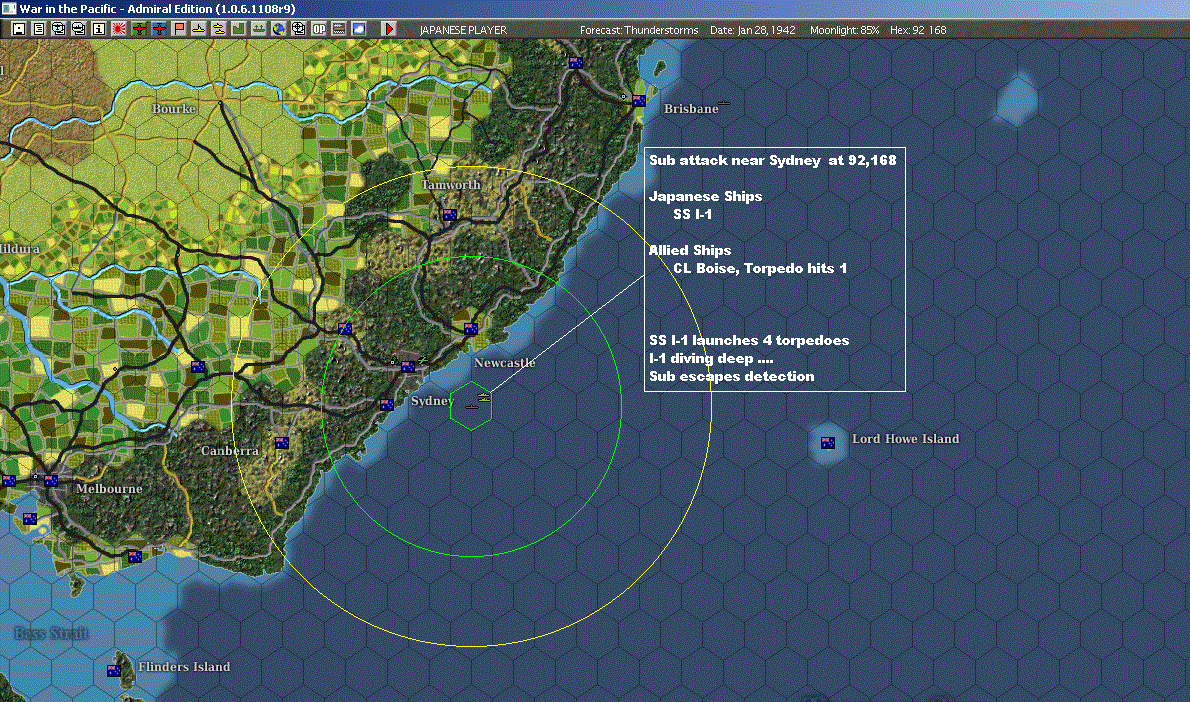Click 'SS I-1 launches 4 torpedoes' line
The height and width of the screenshot is (702, 1190).
tap(749, 340)
